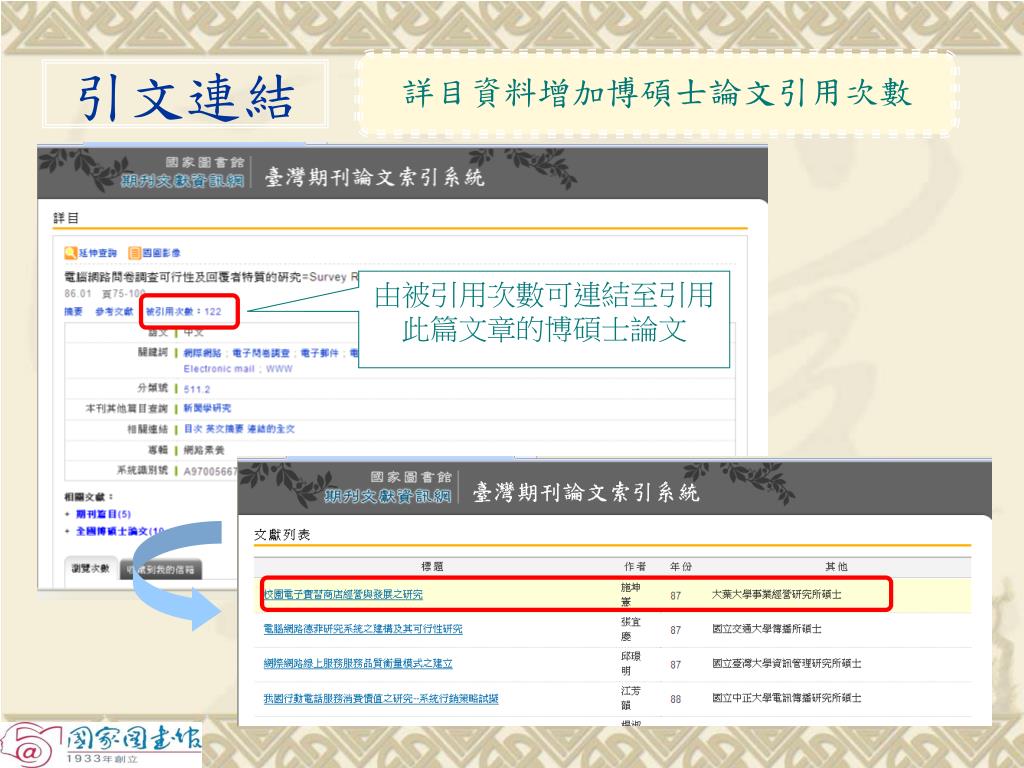Open the 目次 related link
Screen dimensions: 1024x768
pyautogui.click(x=193, y=429)
